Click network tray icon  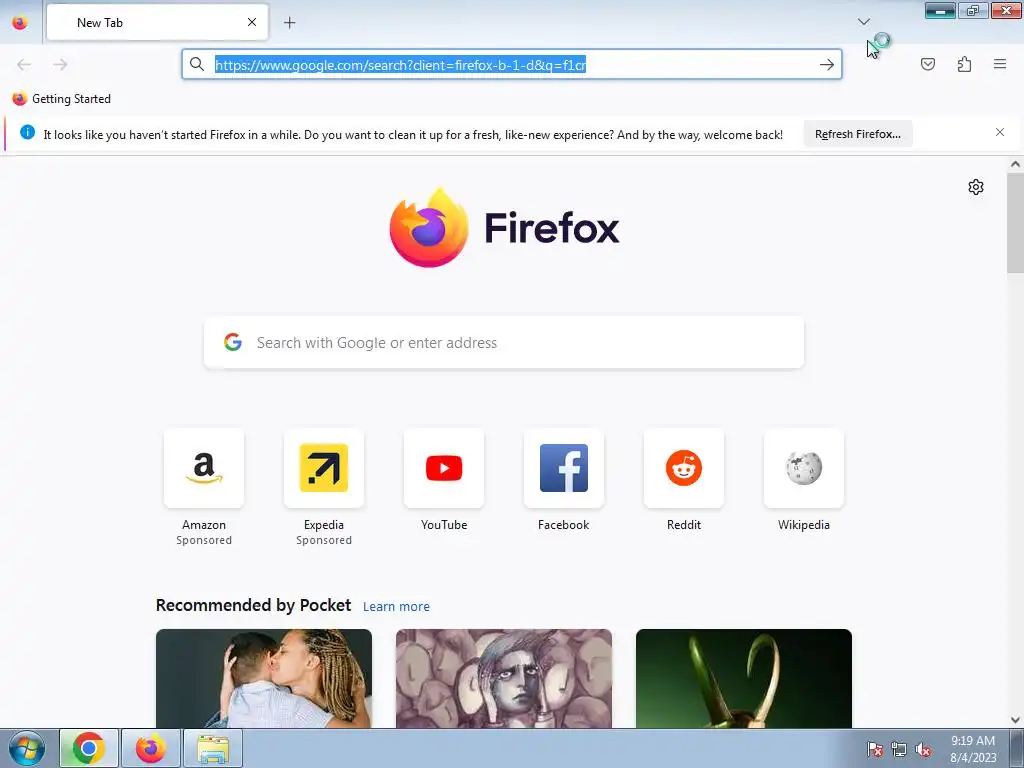tap(899, 749)
